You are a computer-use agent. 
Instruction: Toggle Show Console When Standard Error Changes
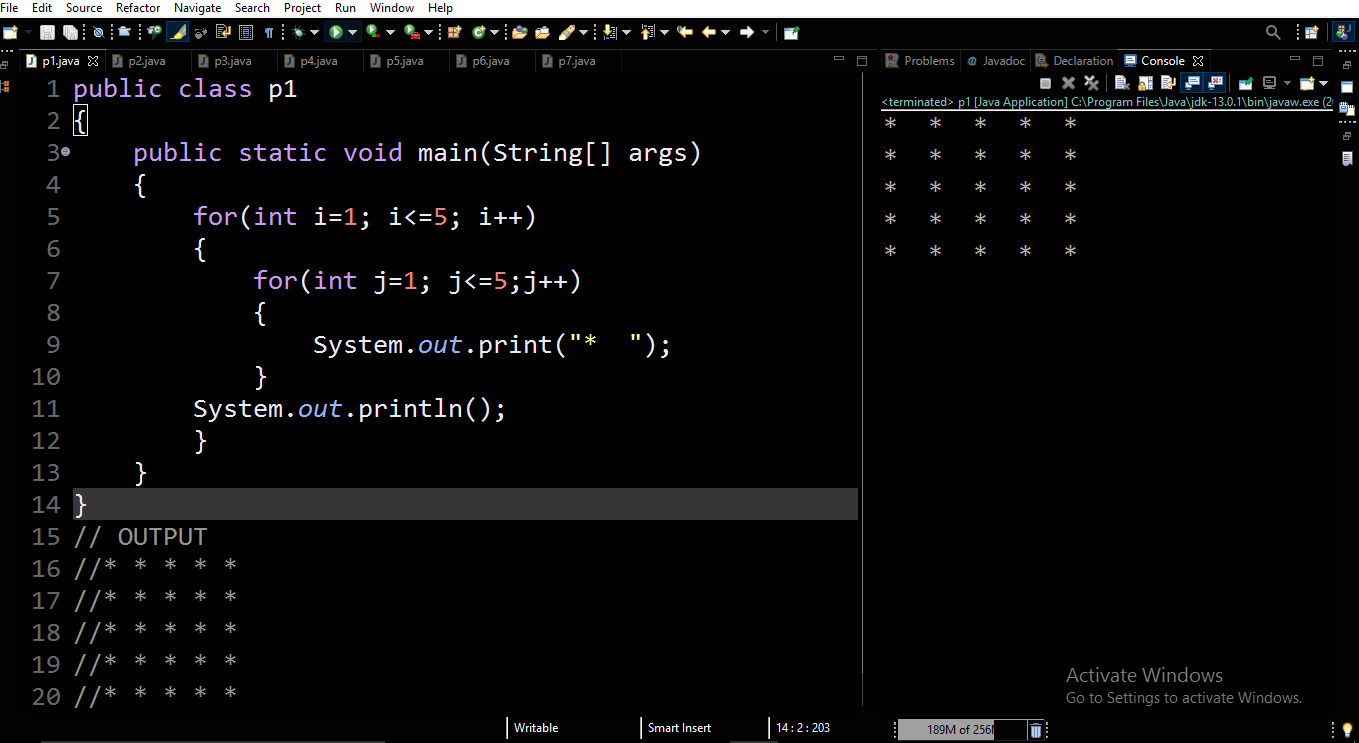pyautogui.click(x=1215, y=83)
